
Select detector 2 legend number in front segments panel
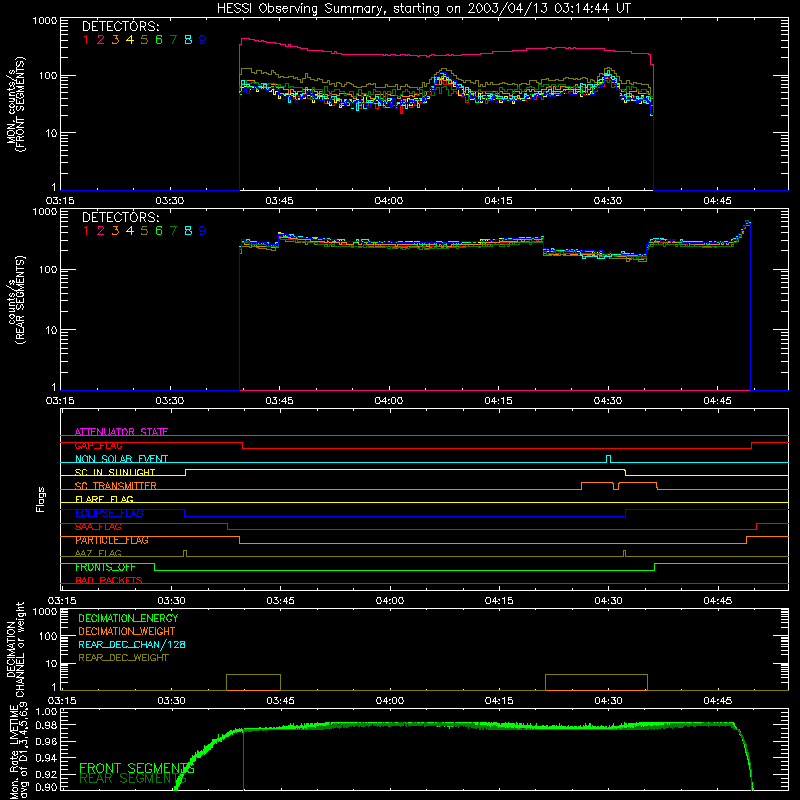(101, 40)
